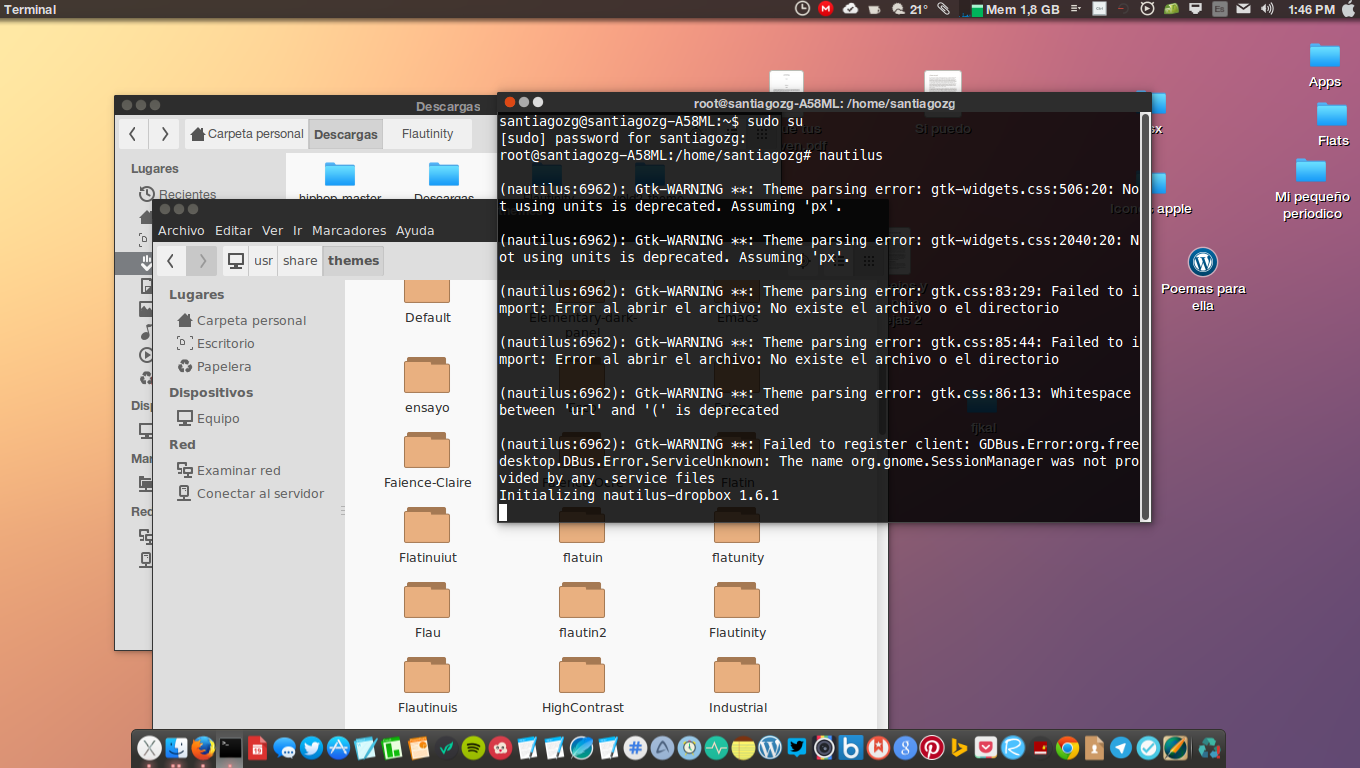The image size is (1360, 768).
Task: Open Escritorio in the sidebar
Action: pyautogui.click(x=216, y=343)
